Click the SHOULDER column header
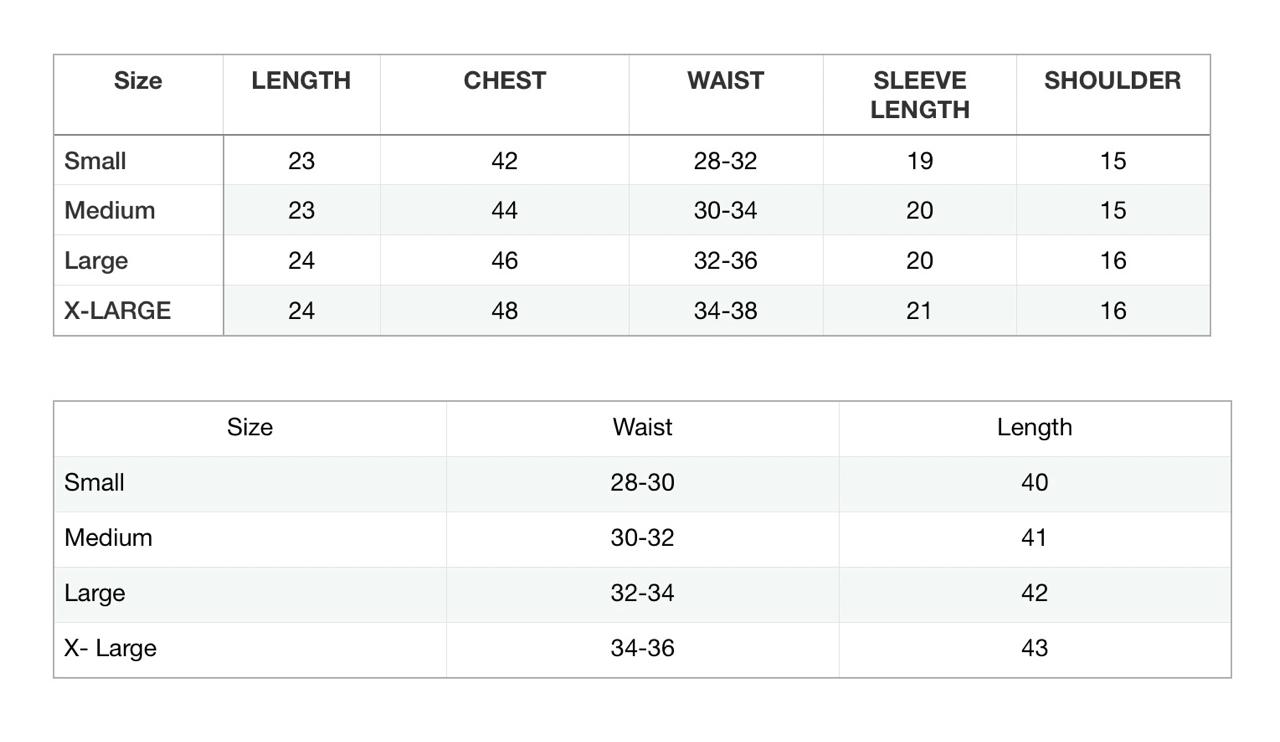This screenshot has height=742, width=1280. [1112, 81]
